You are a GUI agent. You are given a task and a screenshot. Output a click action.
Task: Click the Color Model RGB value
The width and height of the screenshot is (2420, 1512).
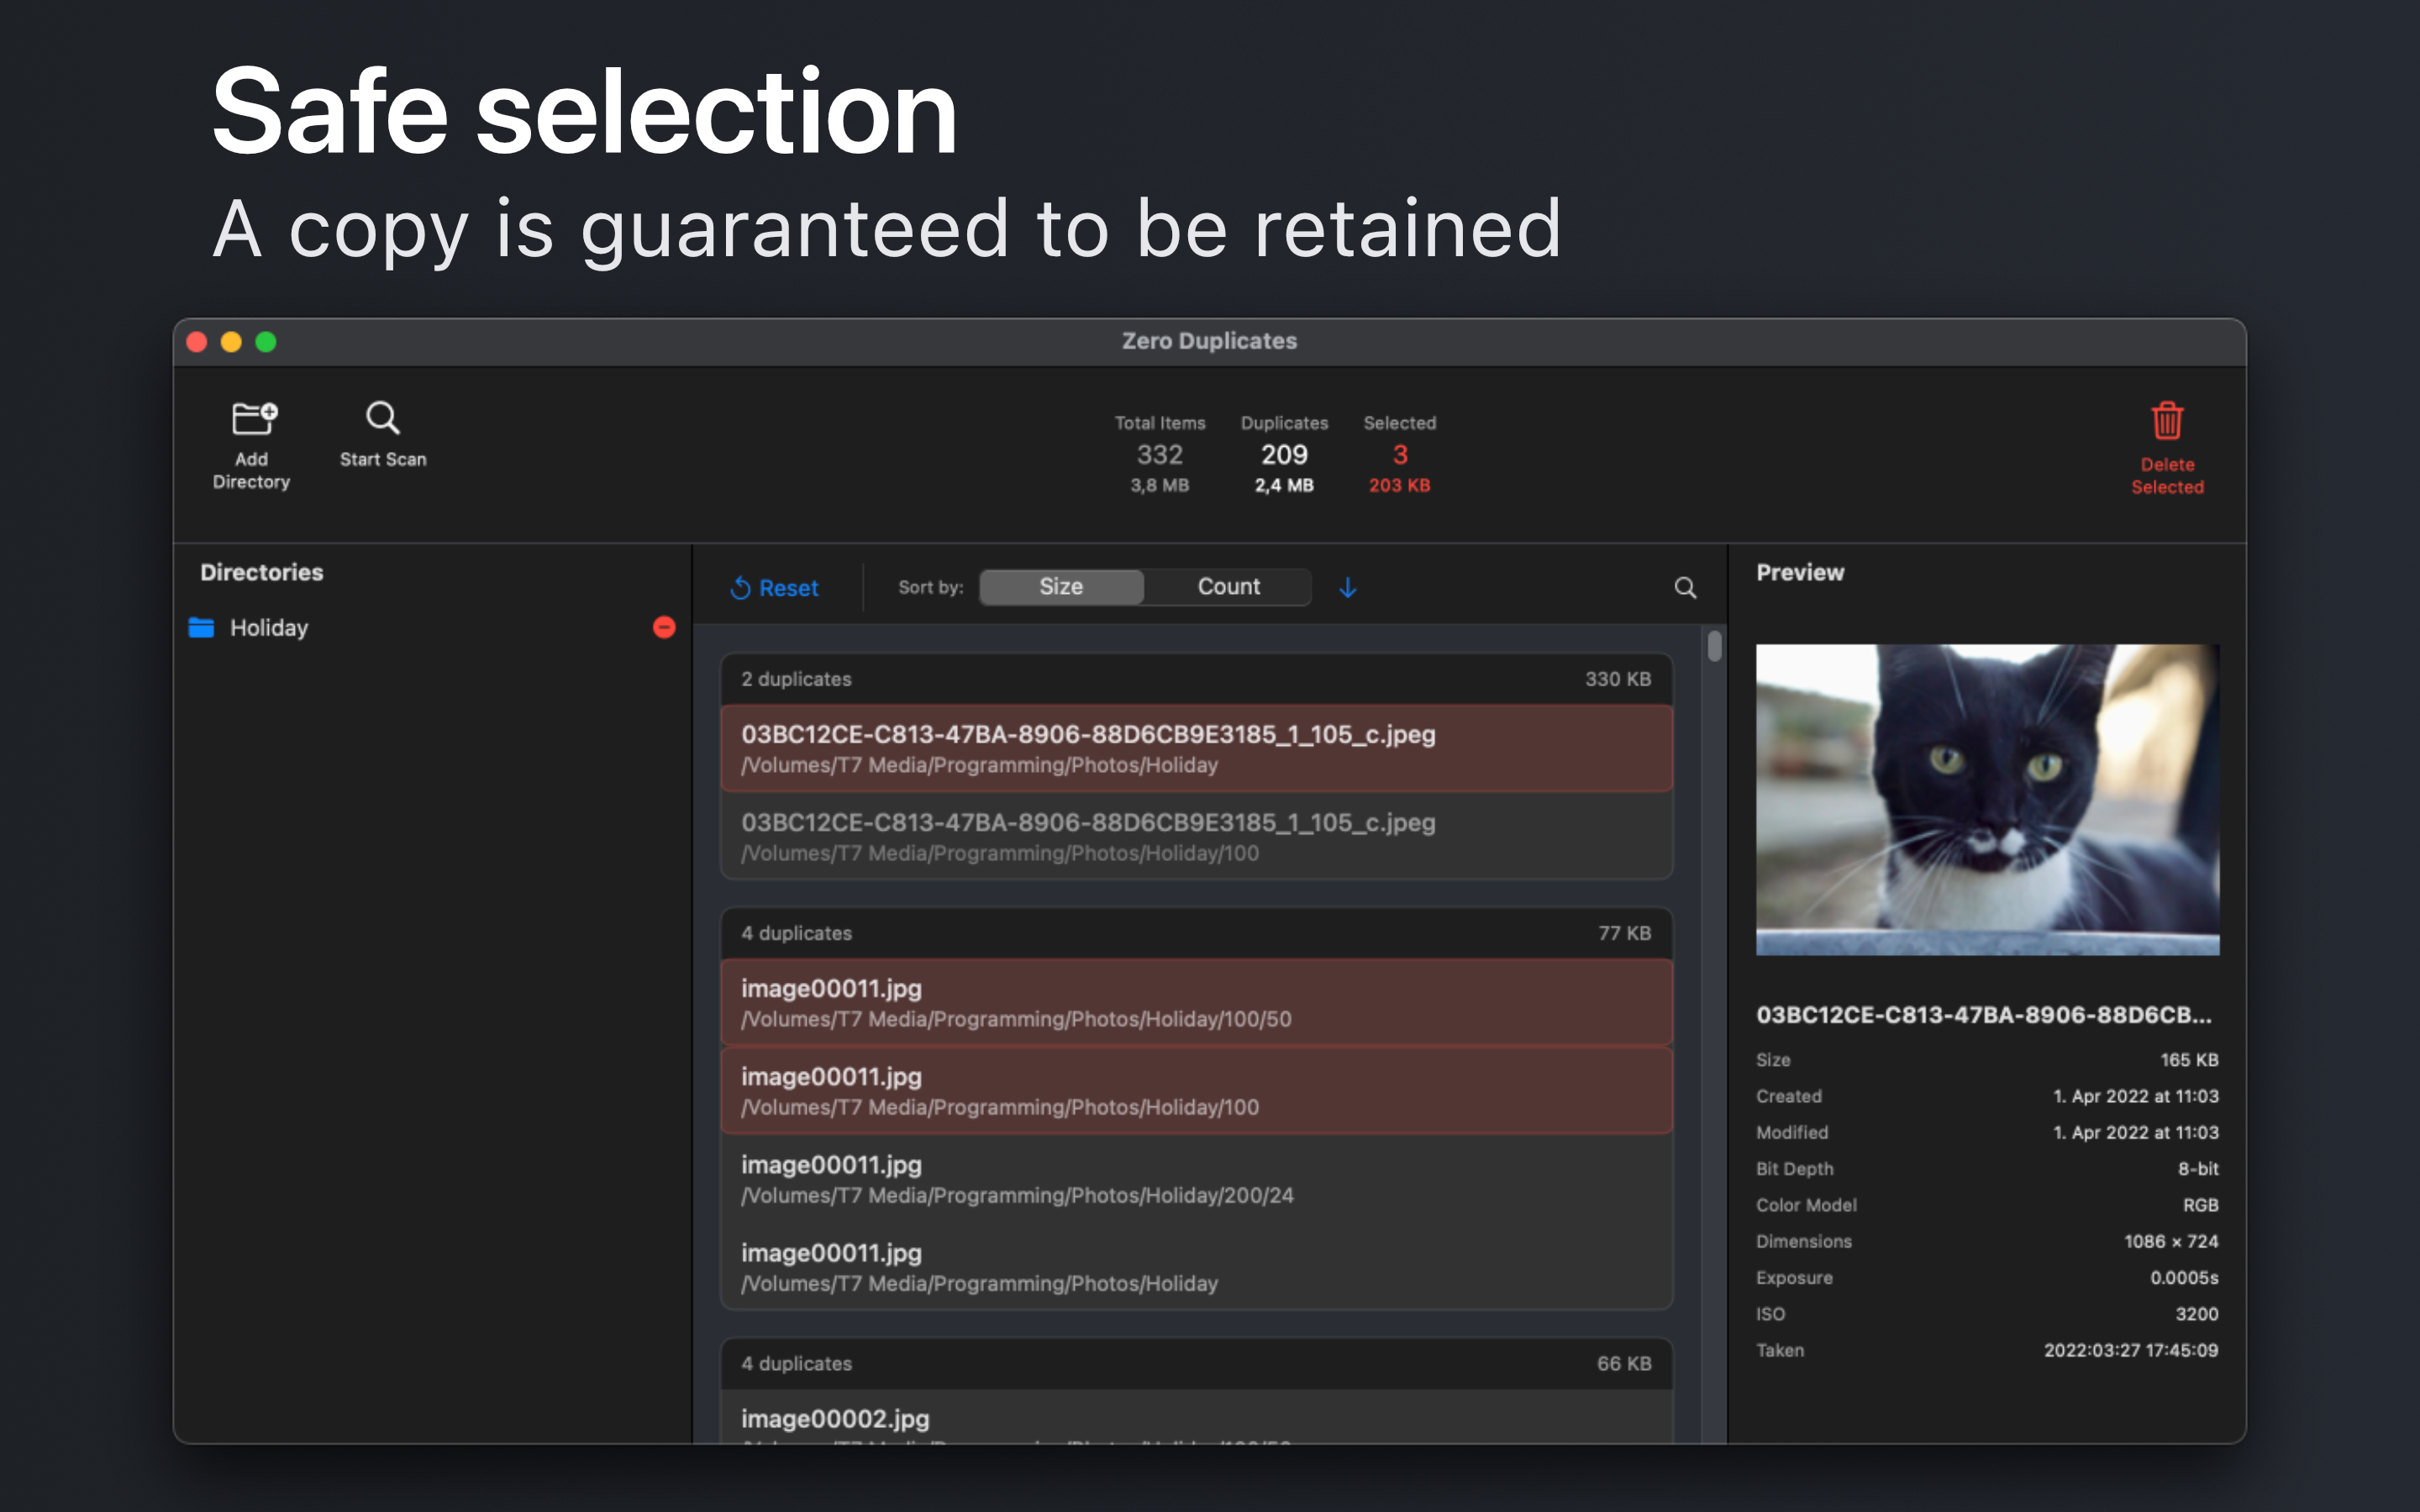pyautogui.click(x=2200, y=1205)
